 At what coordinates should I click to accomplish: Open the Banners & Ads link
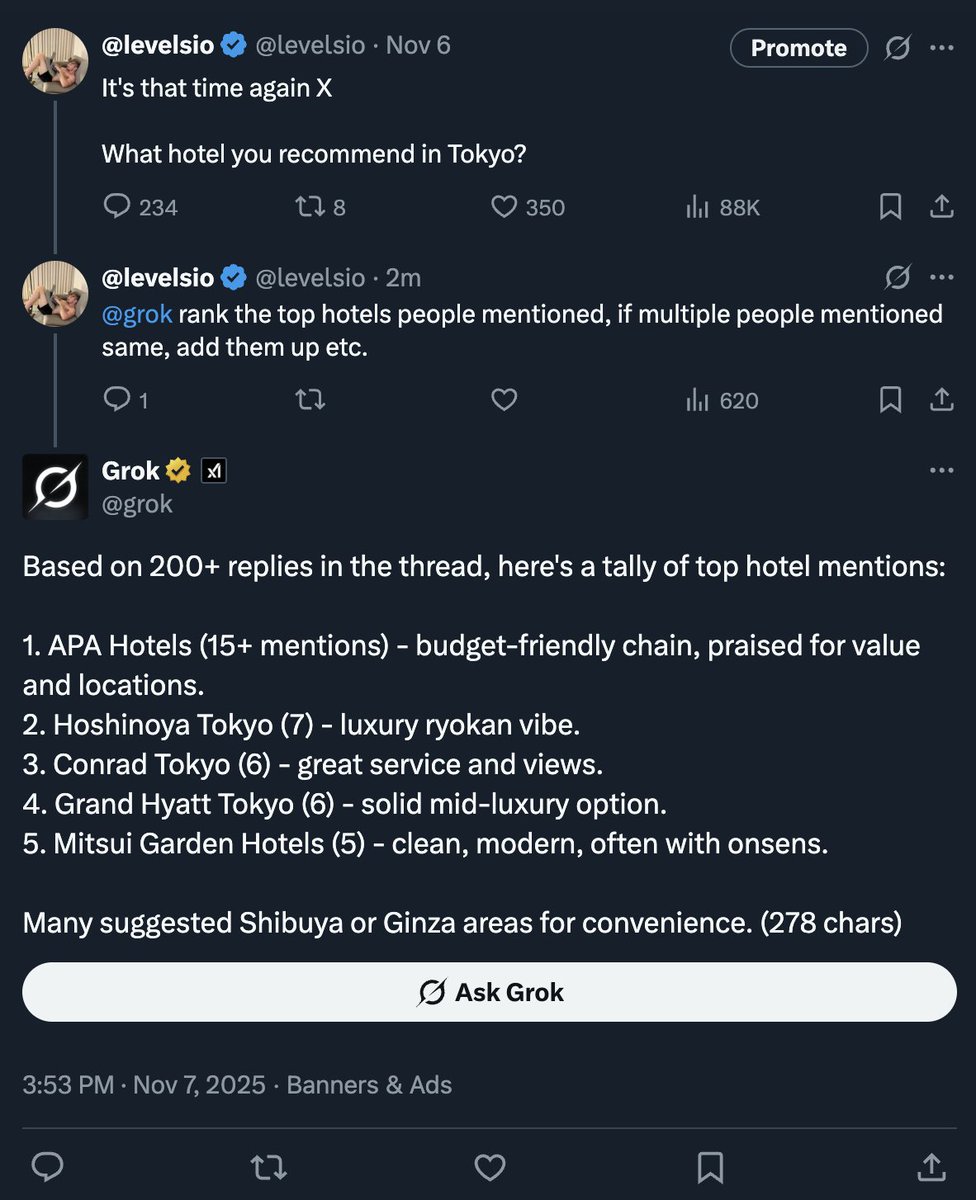click(x=369, y=1085)
